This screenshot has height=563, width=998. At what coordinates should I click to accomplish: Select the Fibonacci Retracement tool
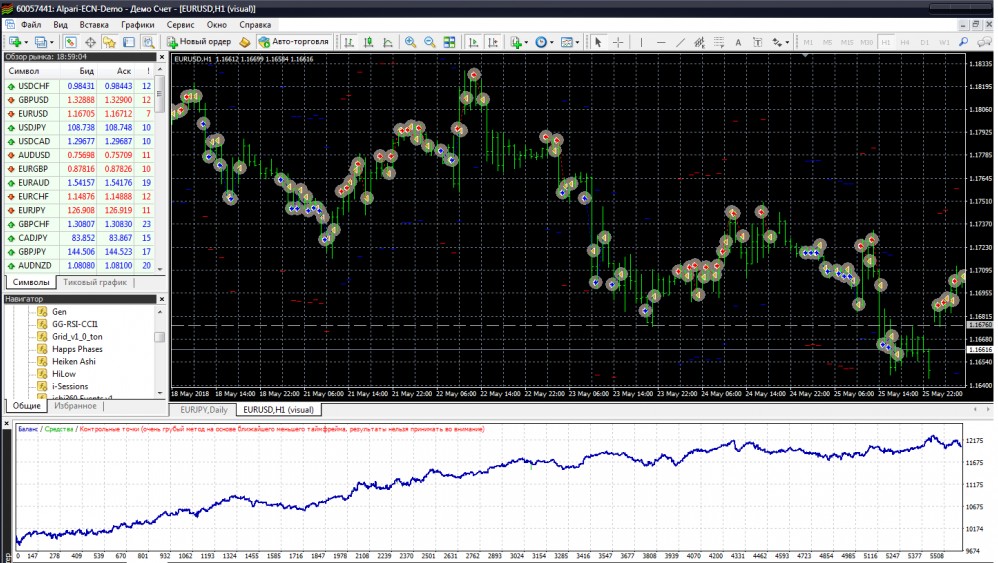(x=719, y=42)
